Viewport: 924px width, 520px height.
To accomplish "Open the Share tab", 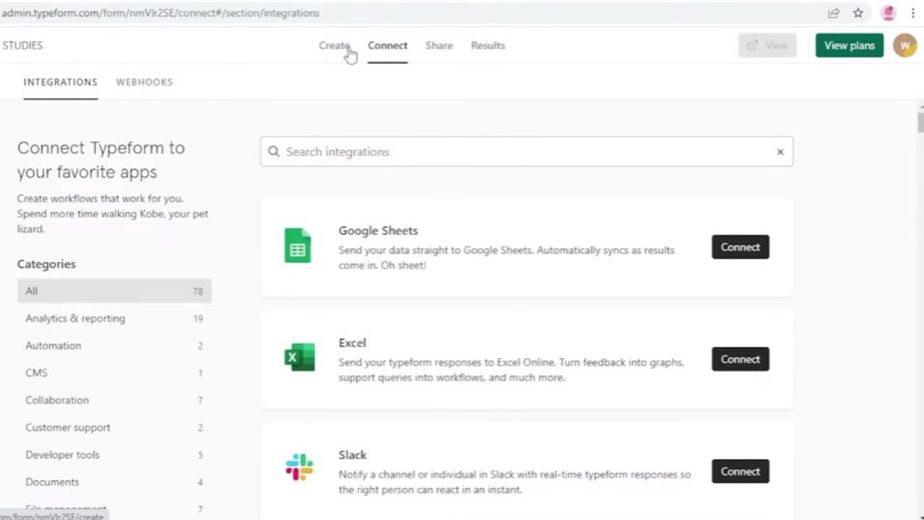I will click(439, 45).
